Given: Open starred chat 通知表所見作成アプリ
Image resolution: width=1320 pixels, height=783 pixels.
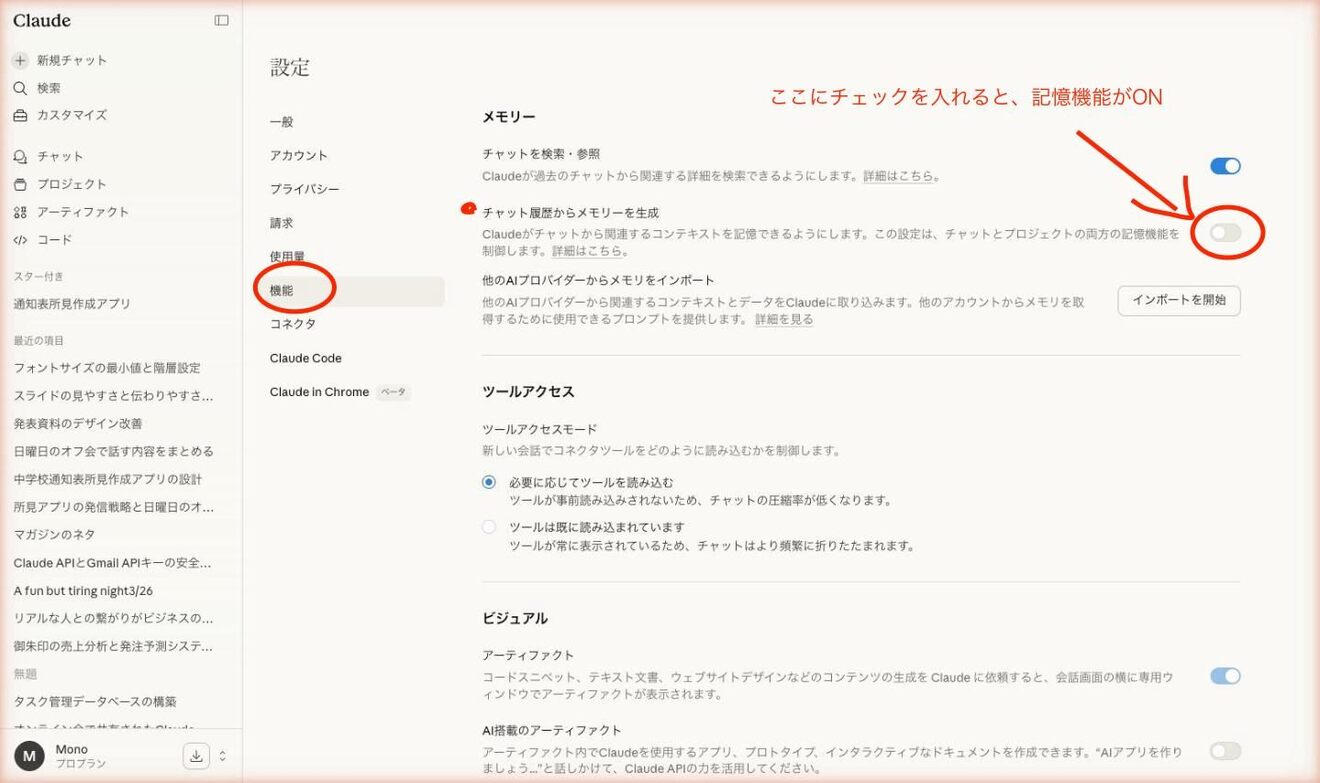Looking at the screenshot, I should click(x=72, y=304).
